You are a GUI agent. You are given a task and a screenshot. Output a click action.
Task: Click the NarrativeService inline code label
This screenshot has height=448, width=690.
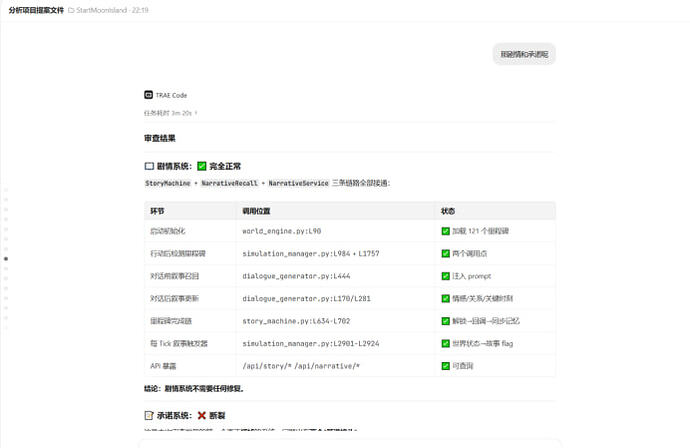click(x=298, y=183)
